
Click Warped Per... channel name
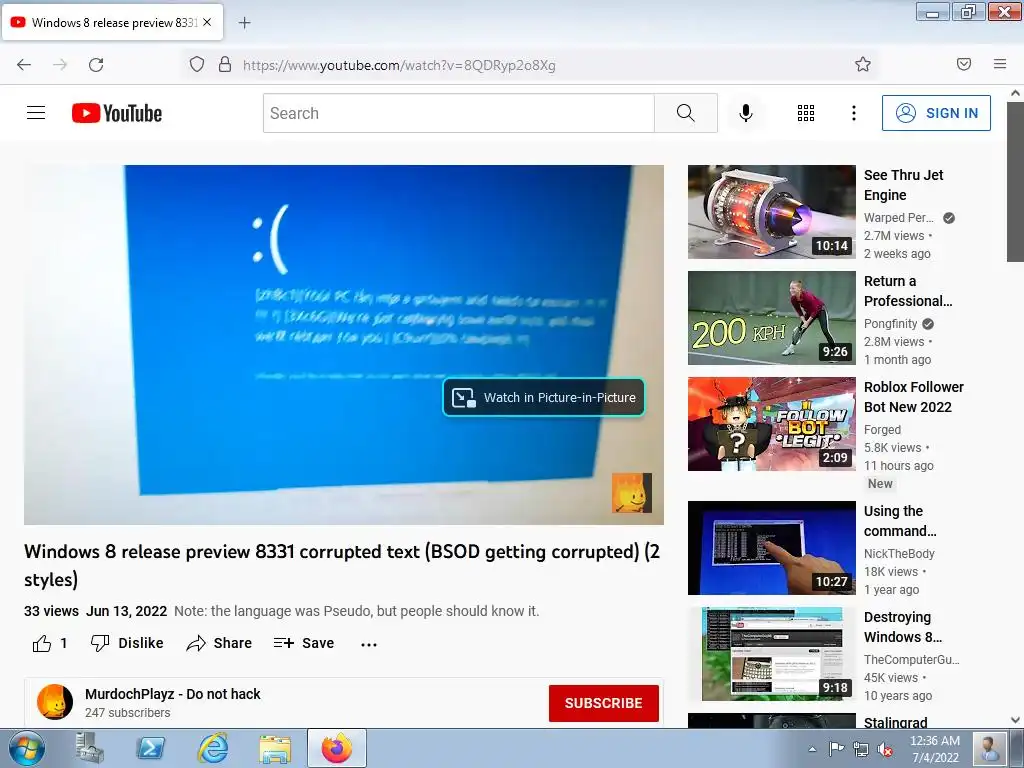click(898, 217)
